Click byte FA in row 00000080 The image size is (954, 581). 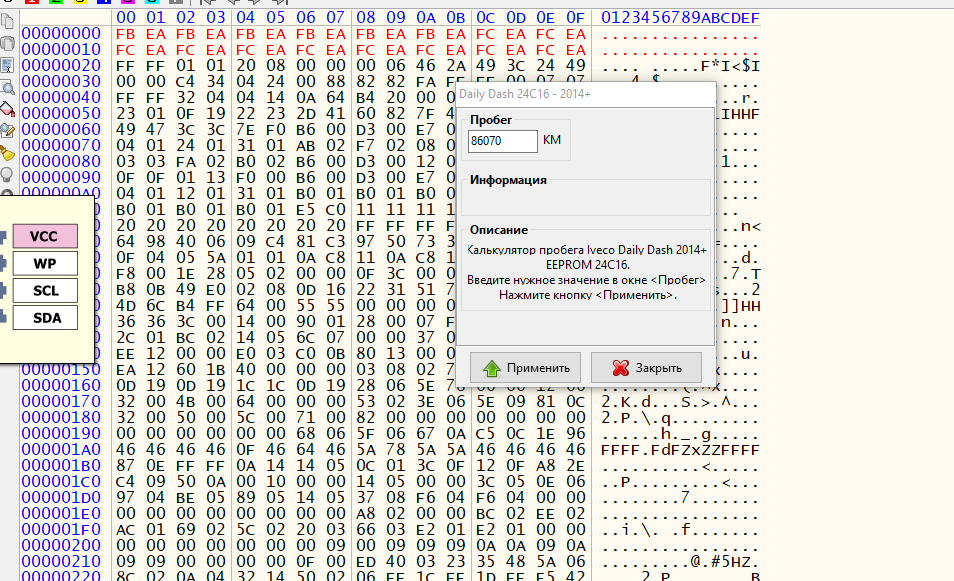186,162
